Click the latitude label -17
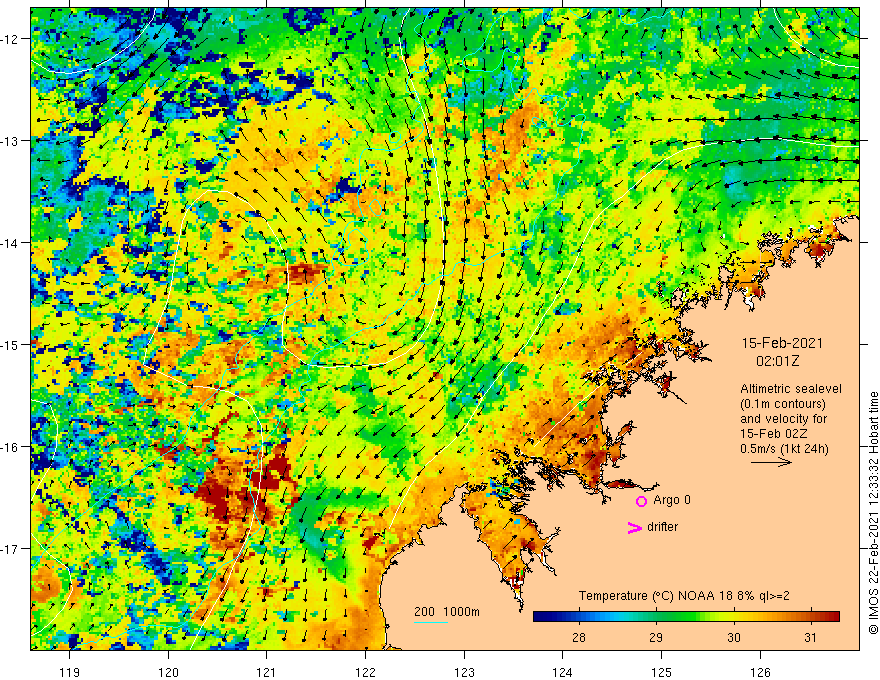Image resolution: width=880 pixels, height=680 pixels. pos(10,549)
